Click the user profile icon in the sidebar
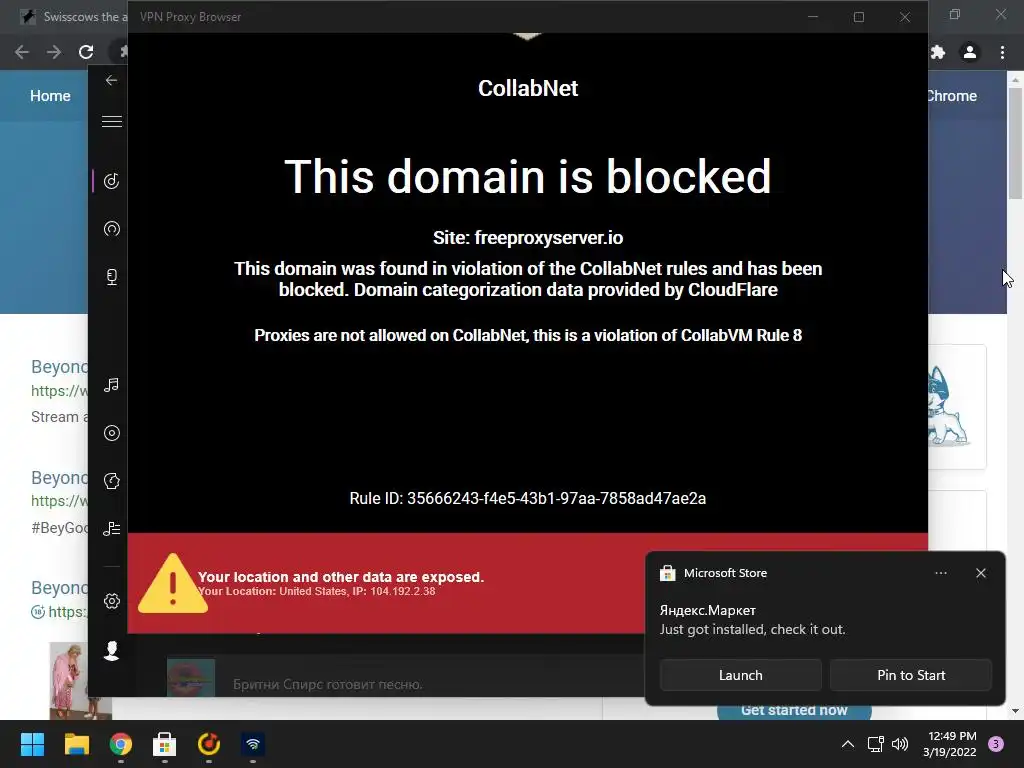The width and height of the screenshot is (1024, 768). 112,650
